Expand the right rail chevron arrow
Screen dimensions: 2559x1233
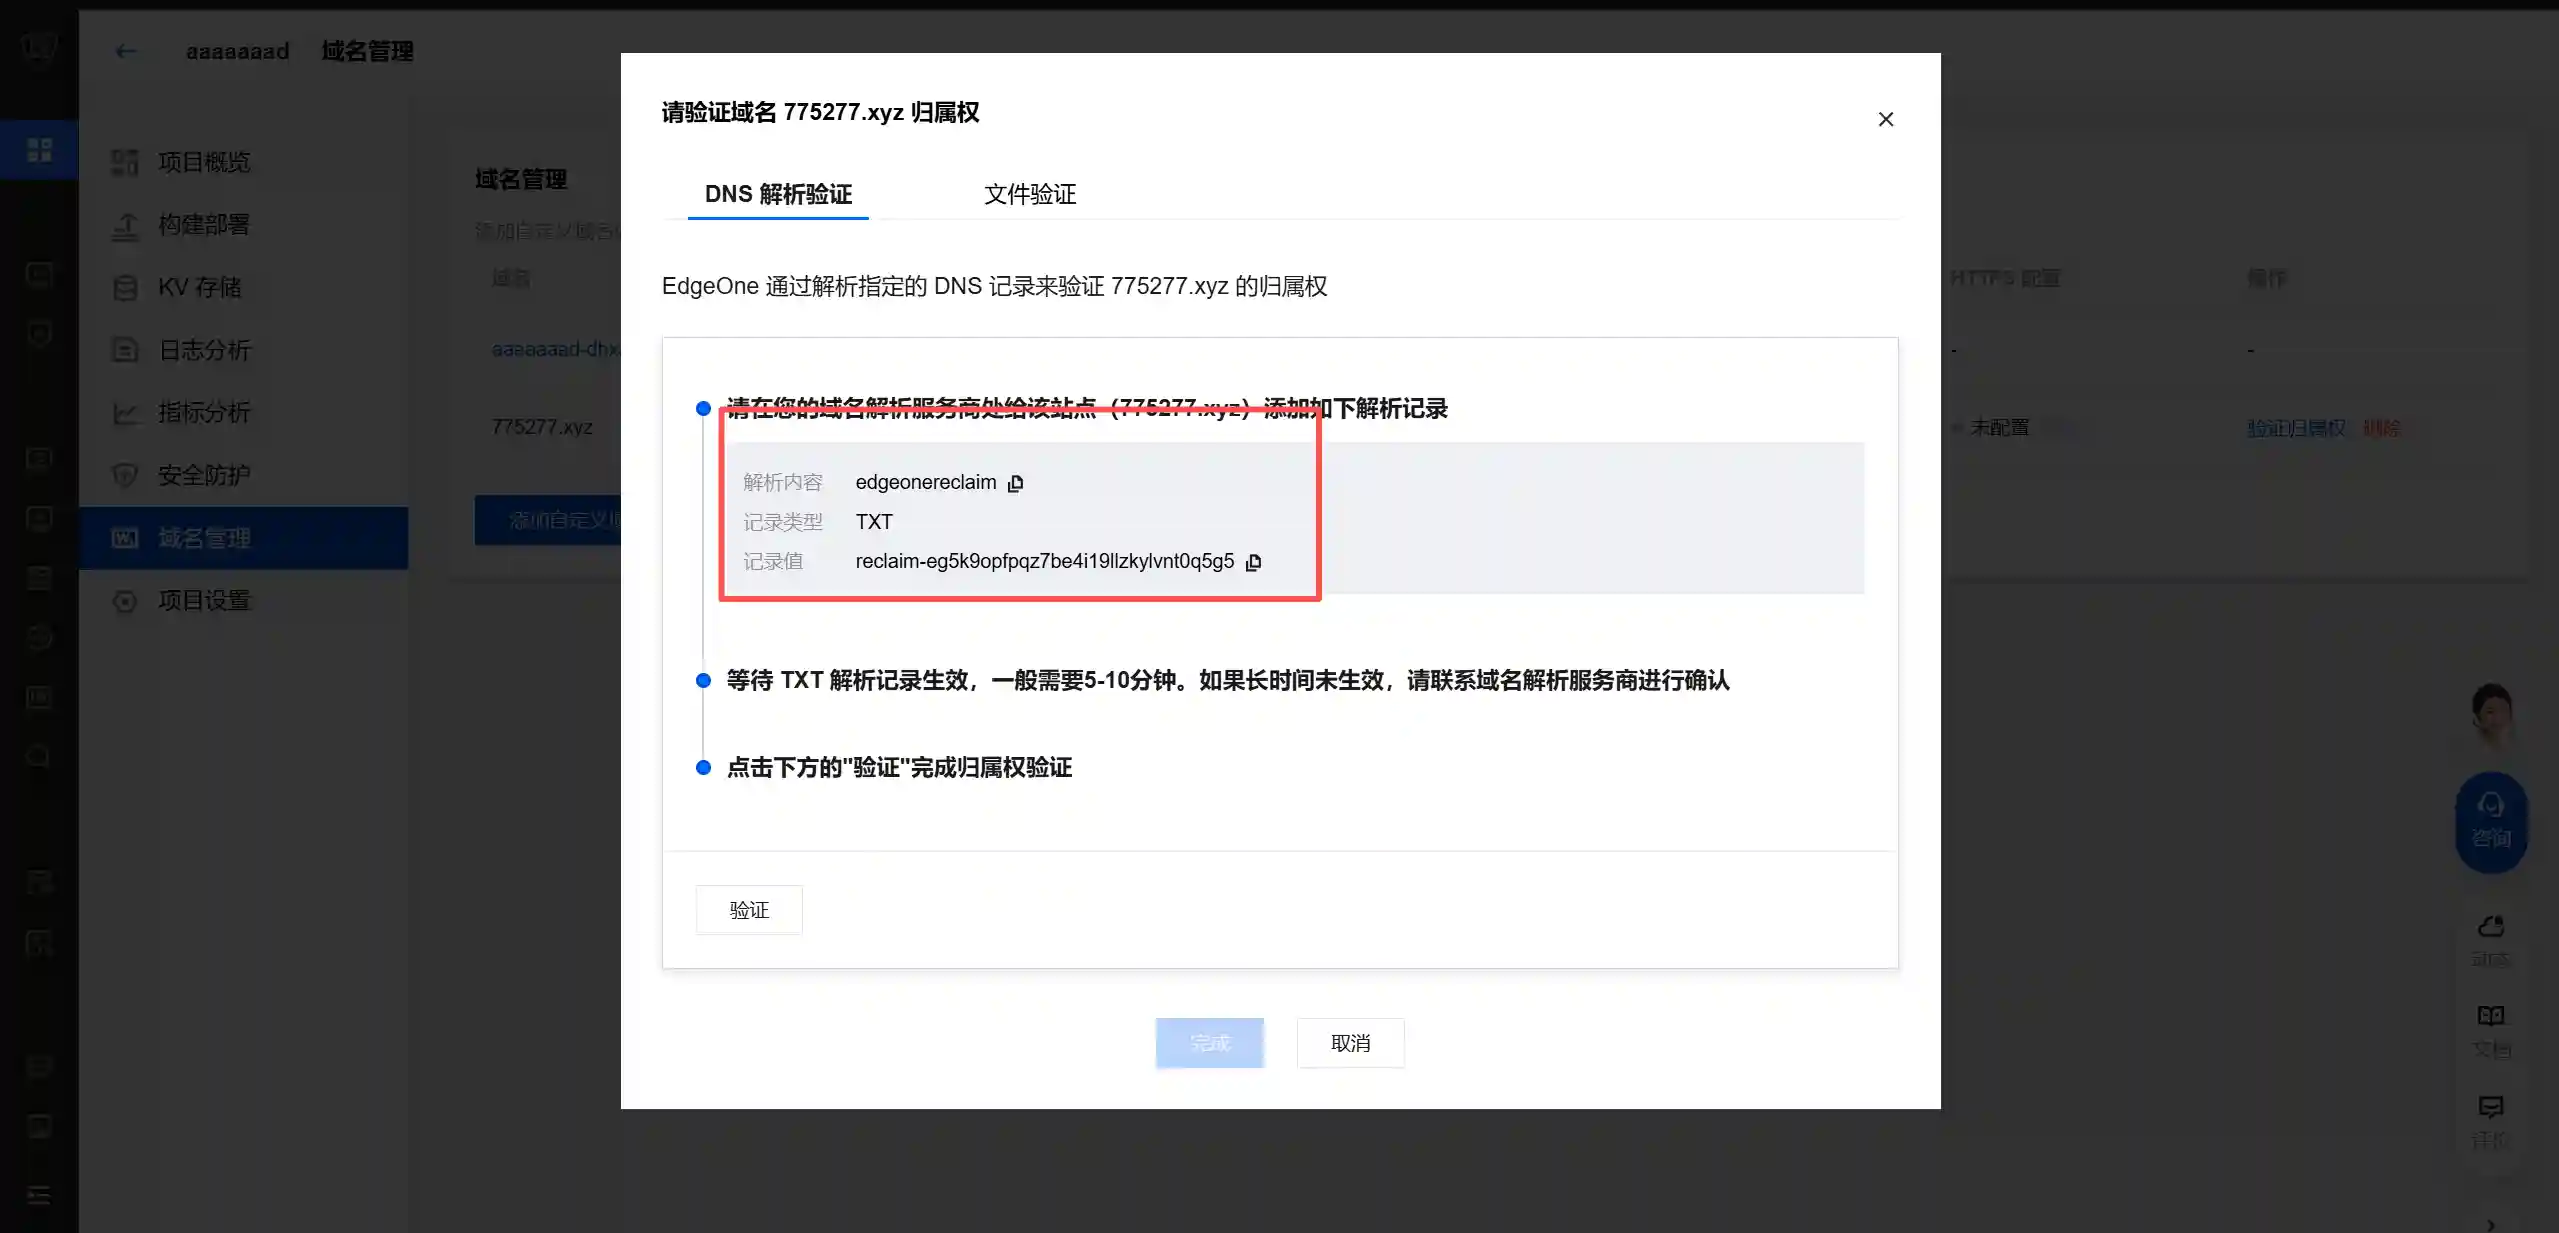pos(2491,1224)
